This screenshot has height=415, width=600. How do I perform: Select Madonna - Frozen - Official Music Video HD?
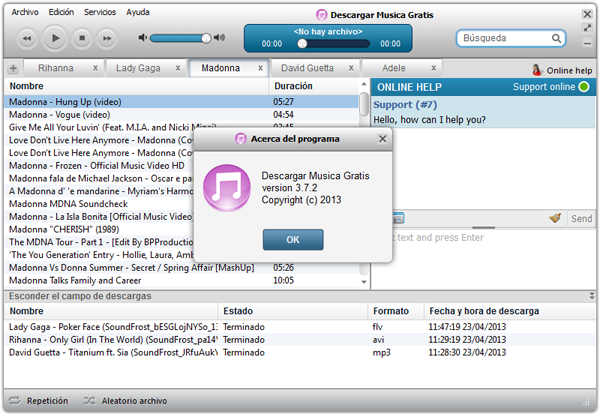pyautogui.click(x=97, y=166)
